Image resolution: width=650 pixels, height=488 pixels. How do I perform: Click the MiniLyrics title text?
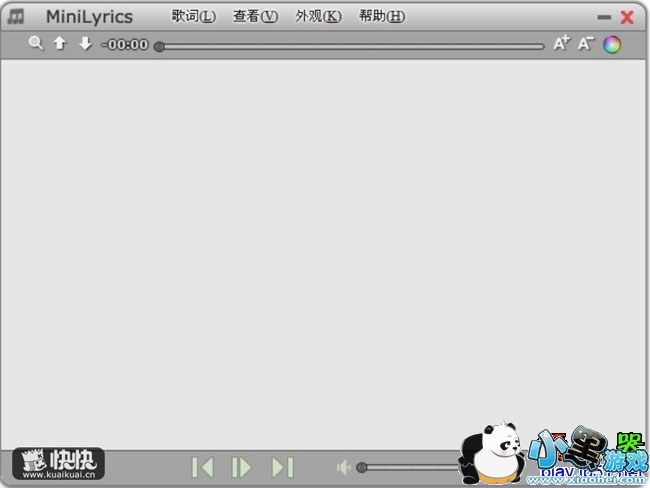pos(90,17)
